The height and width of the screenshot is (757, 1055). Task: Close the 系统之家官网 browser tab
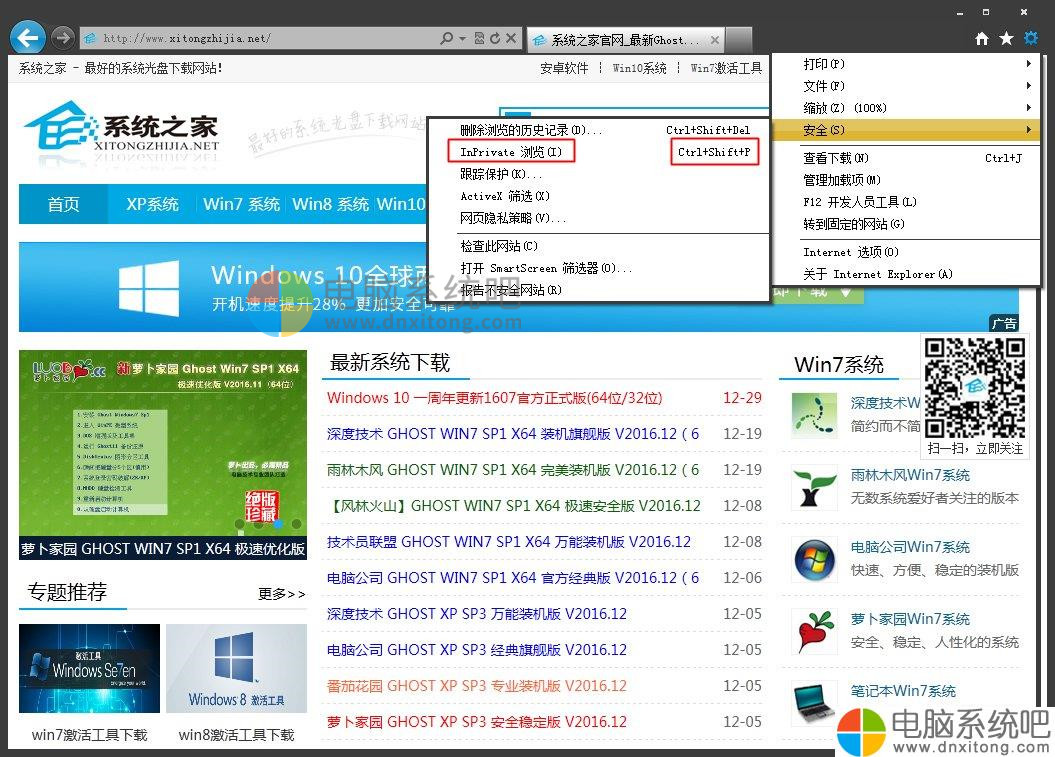715,40
